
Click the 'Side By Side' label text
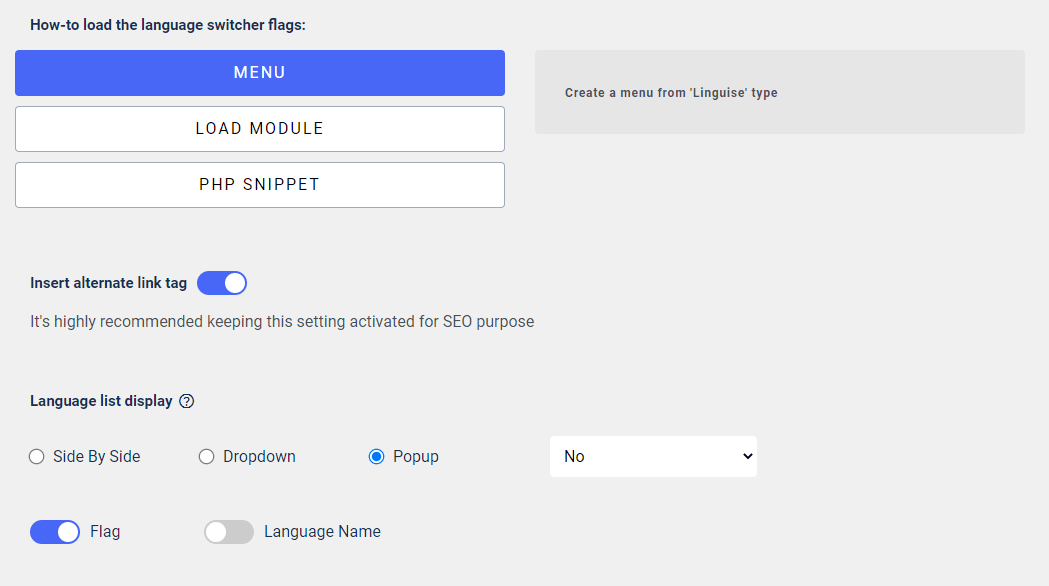(x=96, y=457)
